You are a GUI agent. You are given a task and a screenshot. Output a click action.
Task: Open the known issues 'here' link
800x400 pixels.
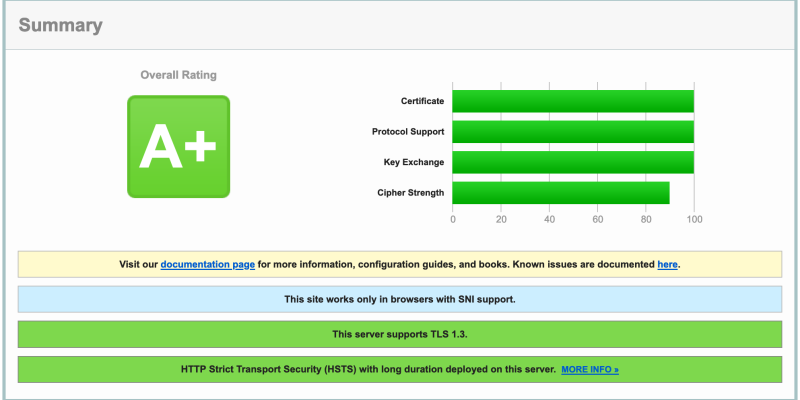(667, 264)
